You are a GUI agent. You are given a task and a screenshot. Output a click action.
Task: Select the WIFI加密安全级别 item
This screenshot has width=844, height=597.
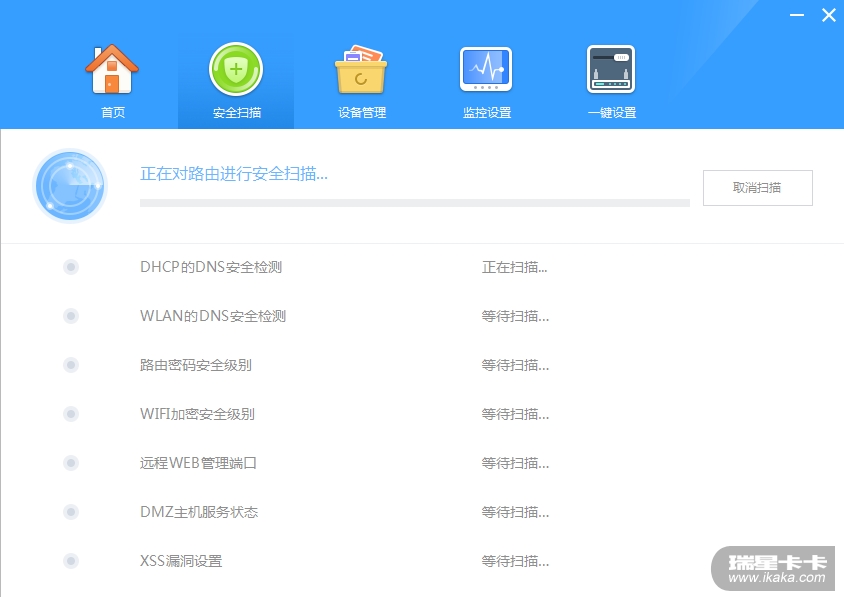point(197,414)
